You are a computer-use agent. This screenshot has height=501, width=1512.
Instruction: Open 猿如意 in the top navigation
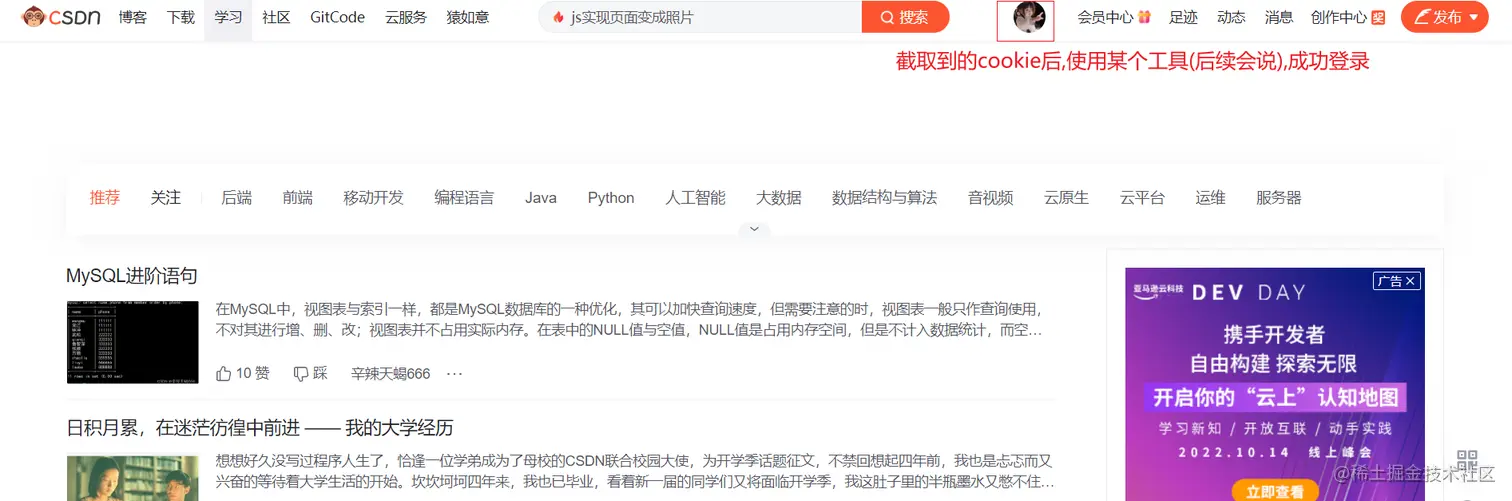(468, 17)
